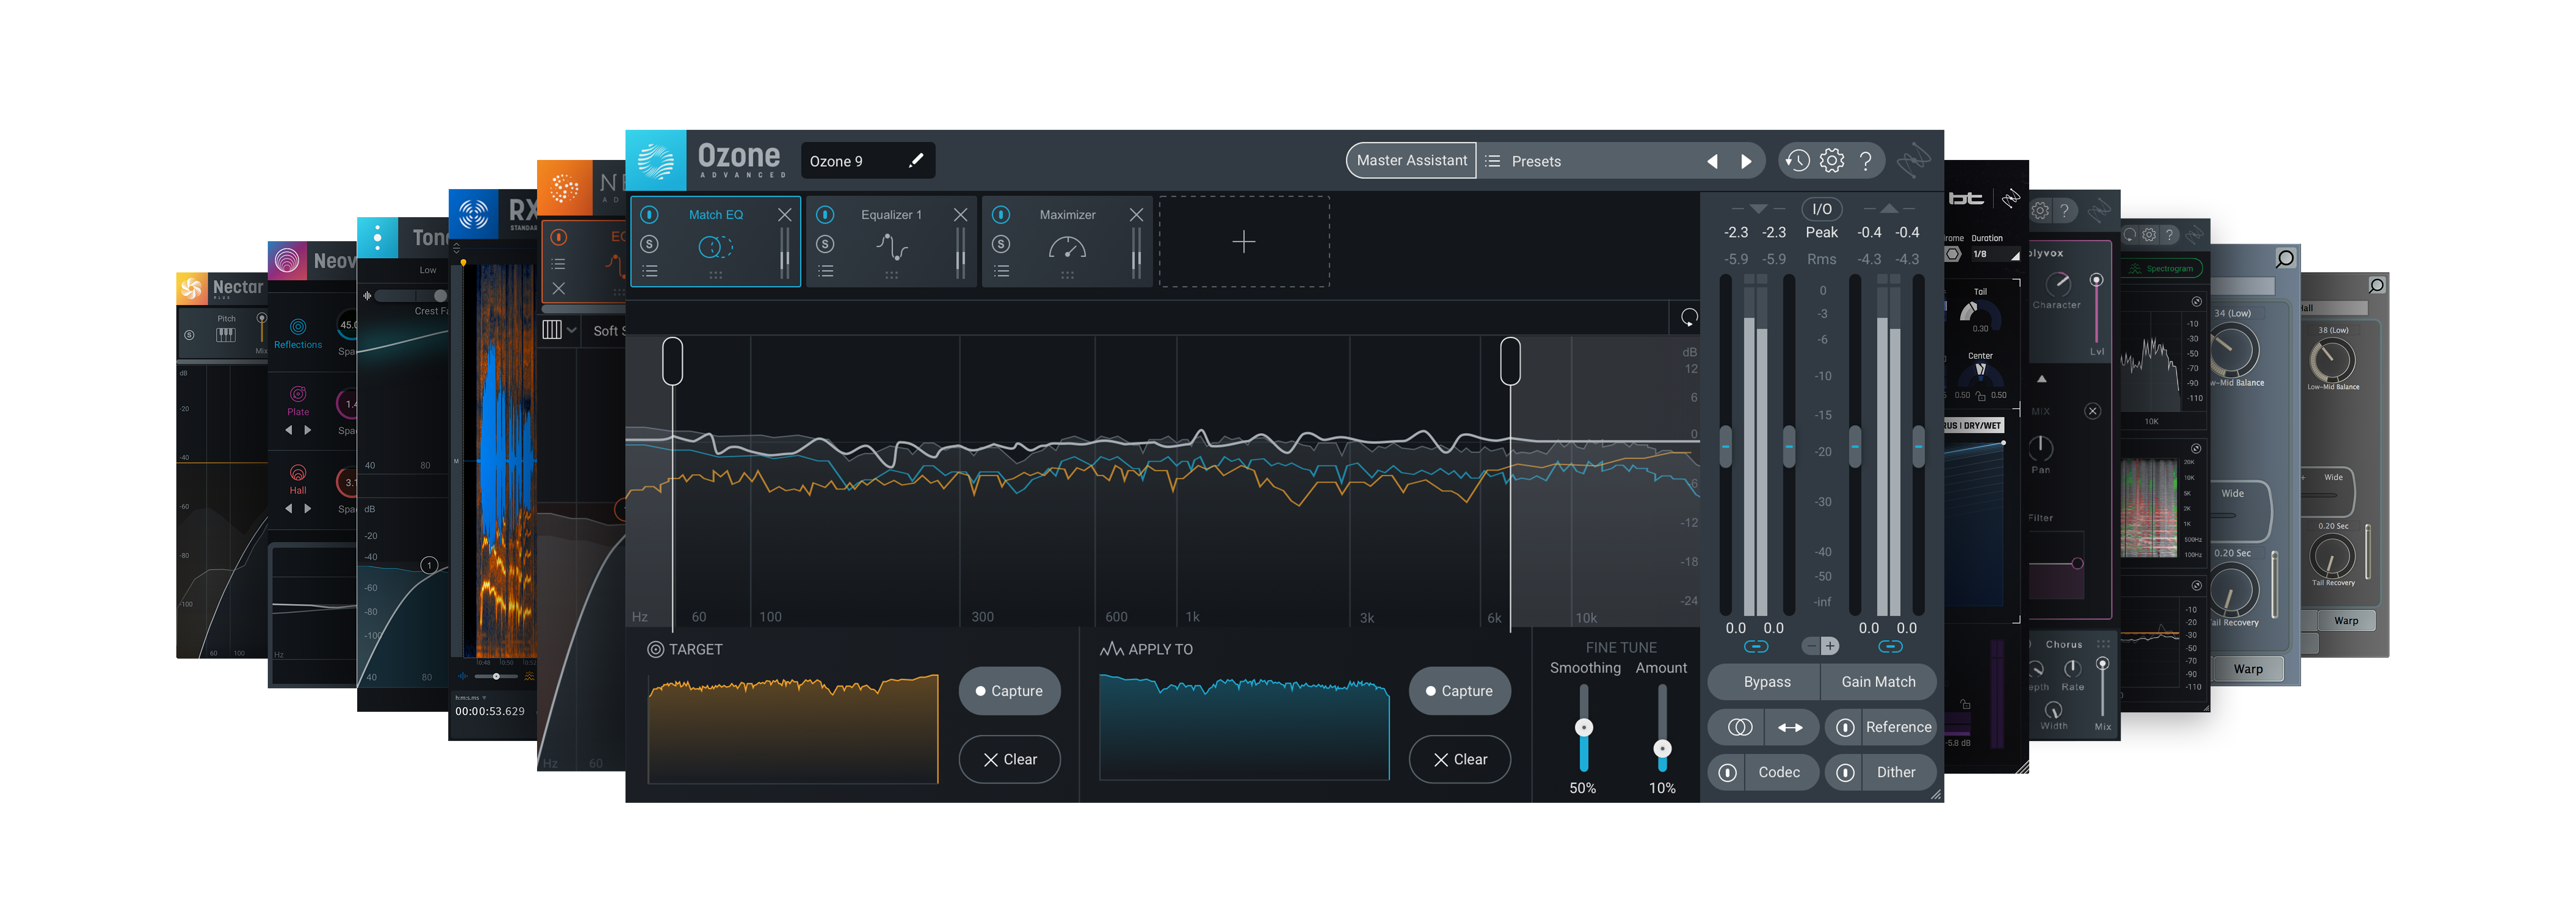Click the Ozone 9 preset name field
The height and width of the screenshot is (904, 2576).
coord(868,161)
